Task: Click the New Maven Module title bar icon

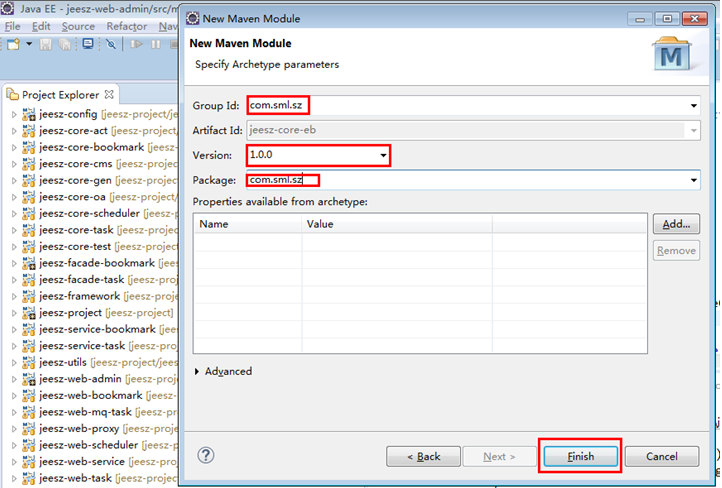Action: [192, 18]
